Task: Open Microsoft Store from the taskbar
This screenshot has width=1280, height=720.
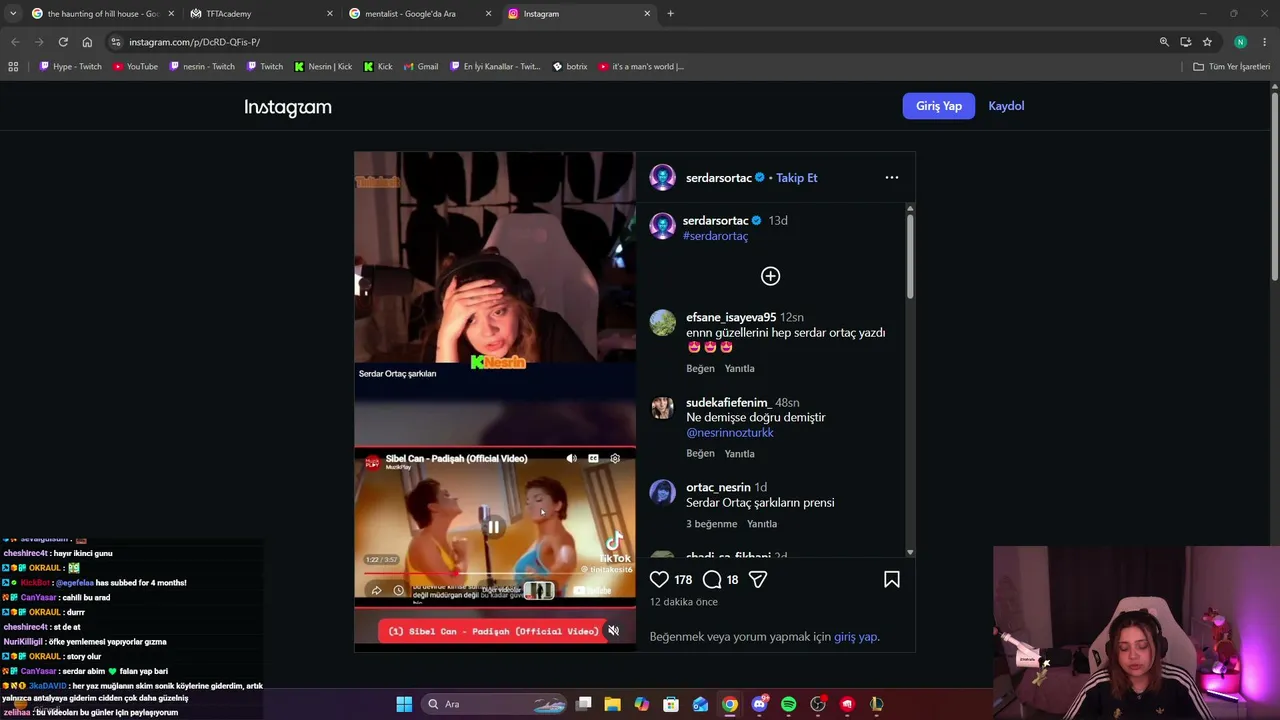Action: pos(672,704)
